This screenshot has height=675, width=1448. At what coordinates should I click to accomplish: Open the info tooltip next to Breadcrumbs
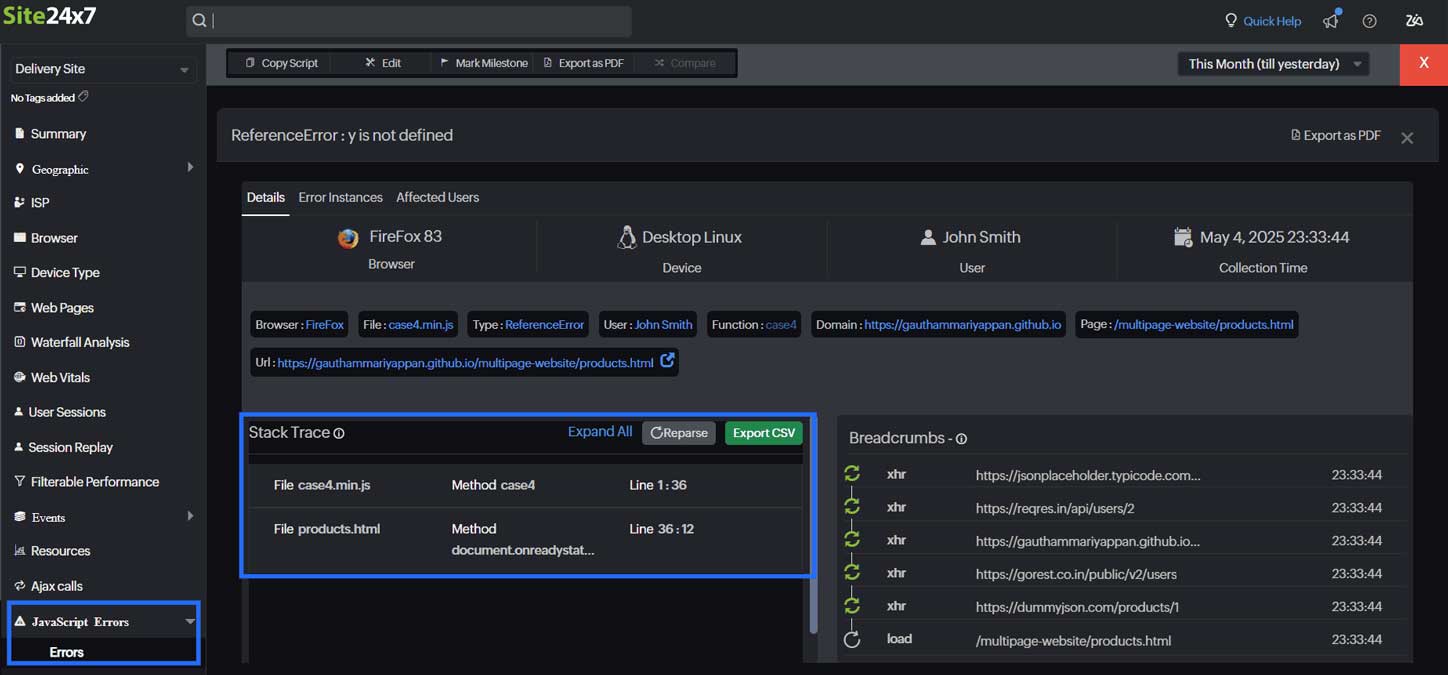coord(960,439)
